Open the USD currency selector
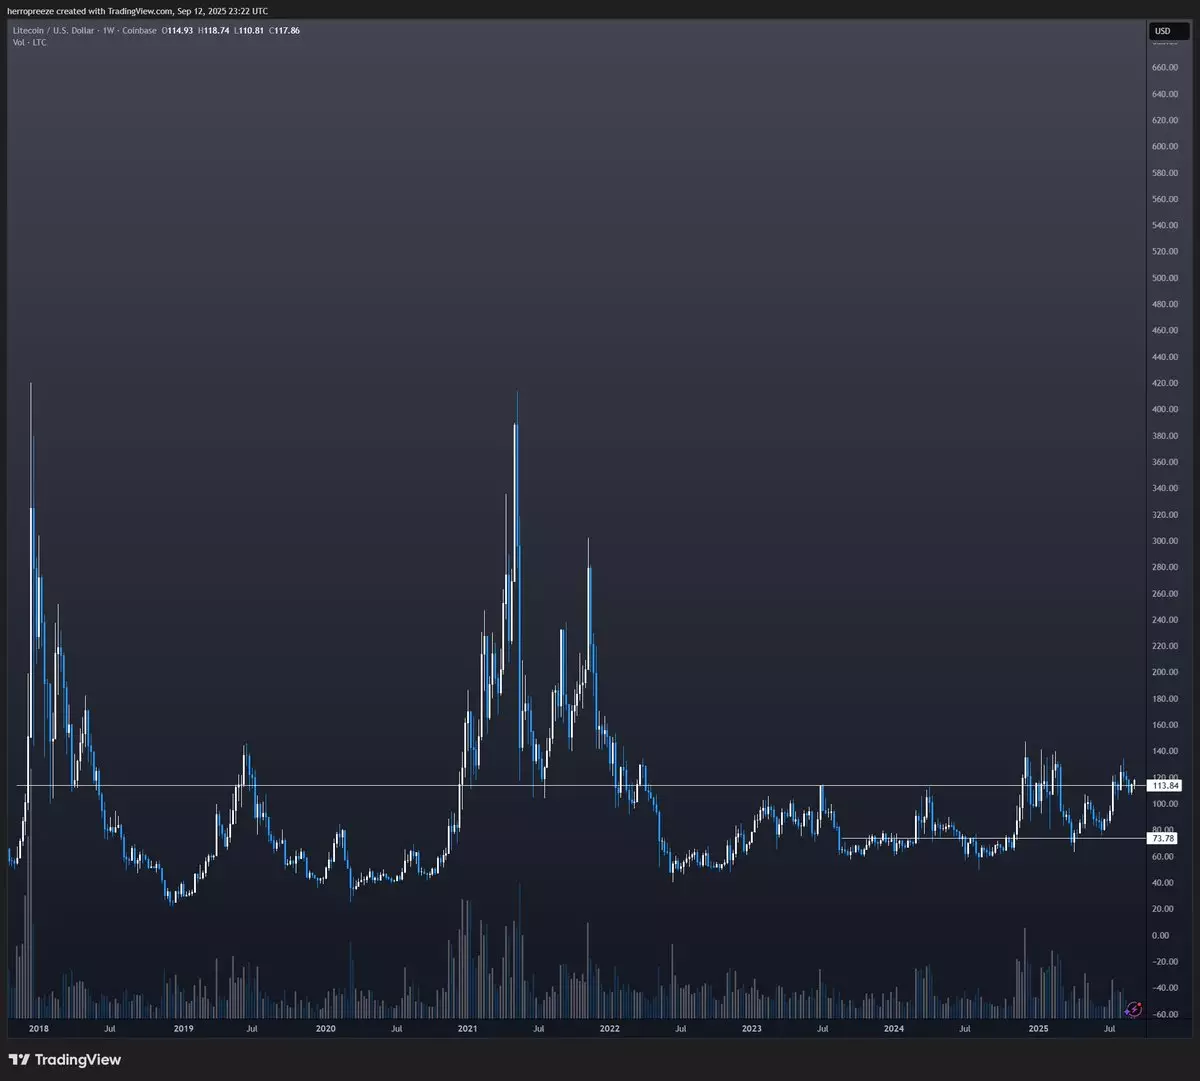Viewport: 1200px width, 1081px height. click(x=1163, y=31)
